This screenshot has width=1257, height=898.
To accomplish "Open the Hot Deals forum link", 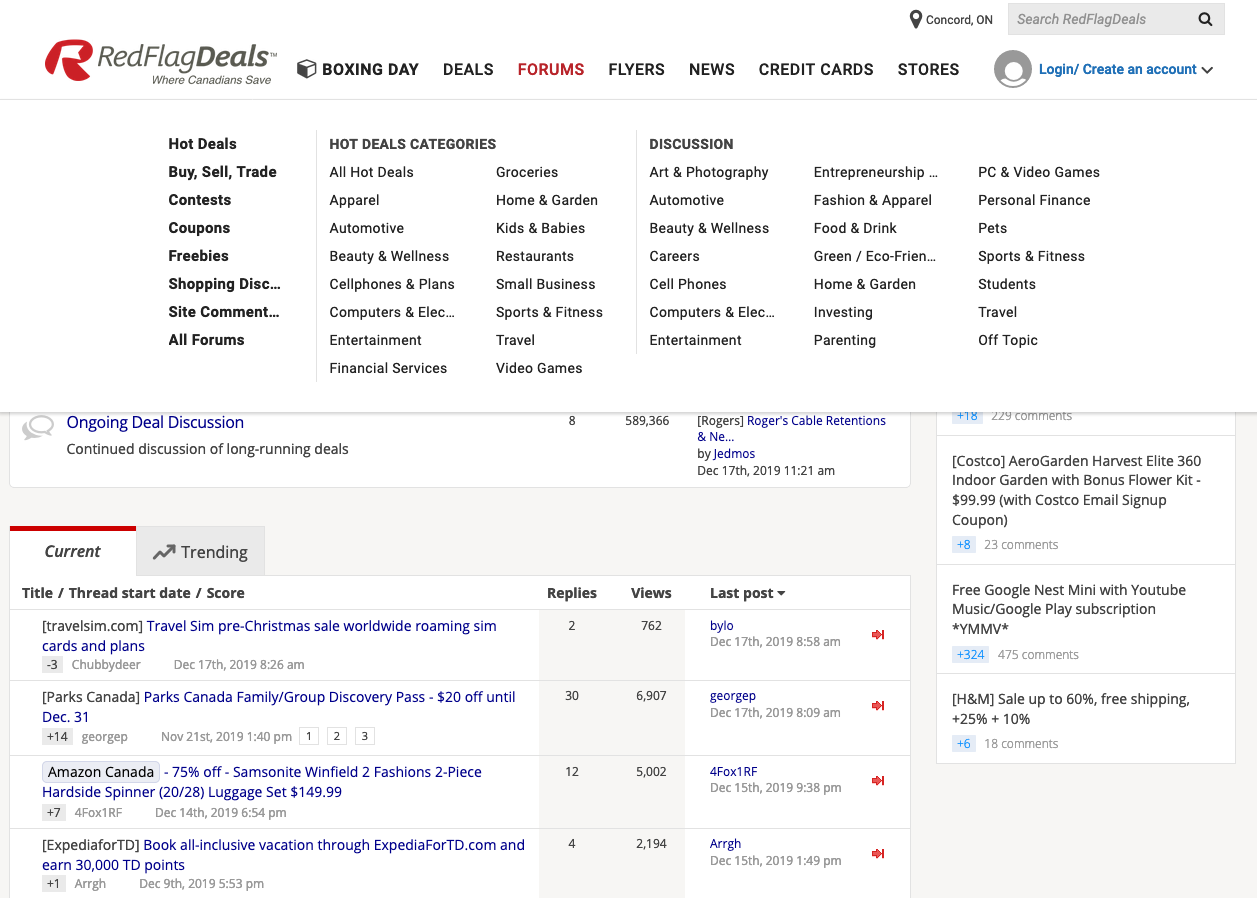I will (x=202, y=144).
